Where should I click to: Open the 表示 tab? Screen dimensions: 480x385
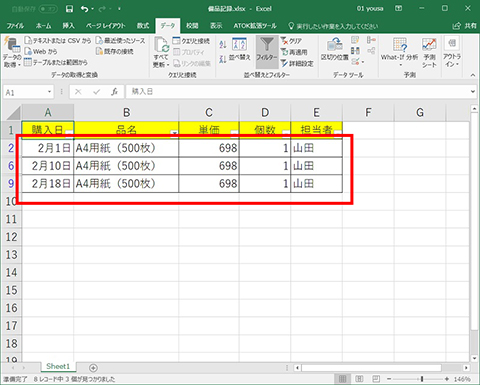coord(216,26)
